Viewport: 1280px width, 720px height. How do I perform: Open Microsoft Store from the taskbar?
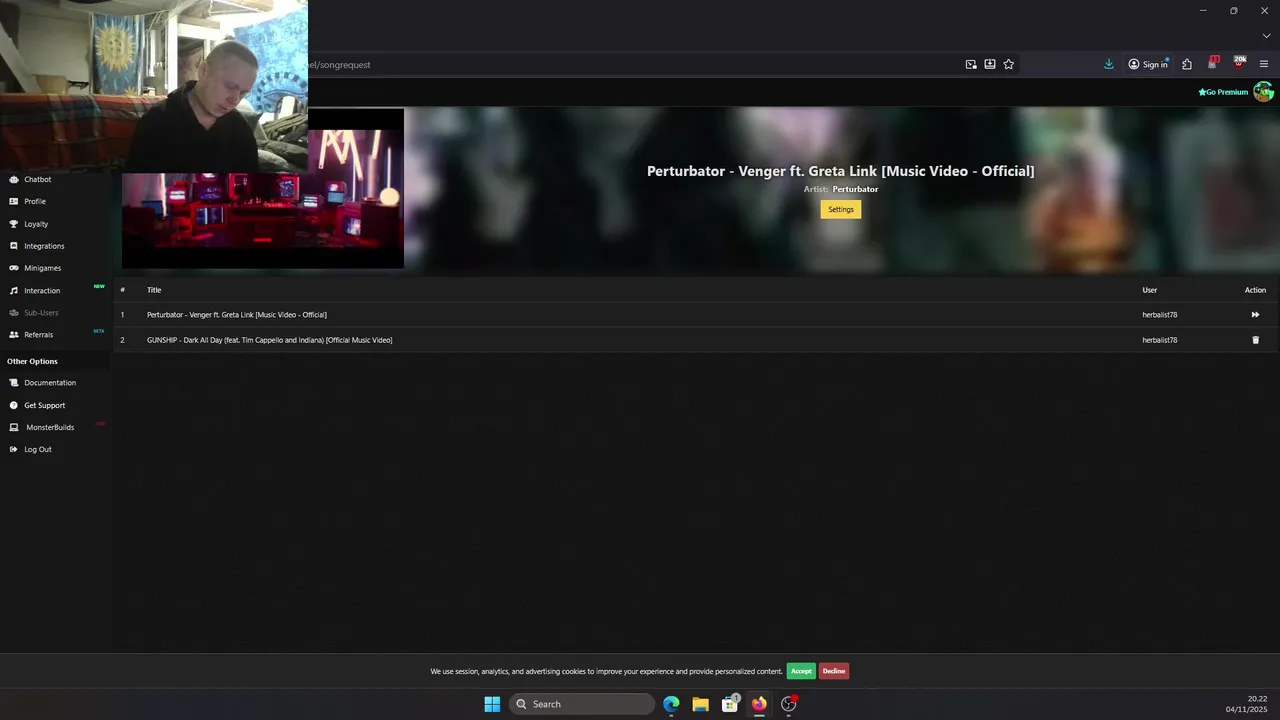point(730,704)
